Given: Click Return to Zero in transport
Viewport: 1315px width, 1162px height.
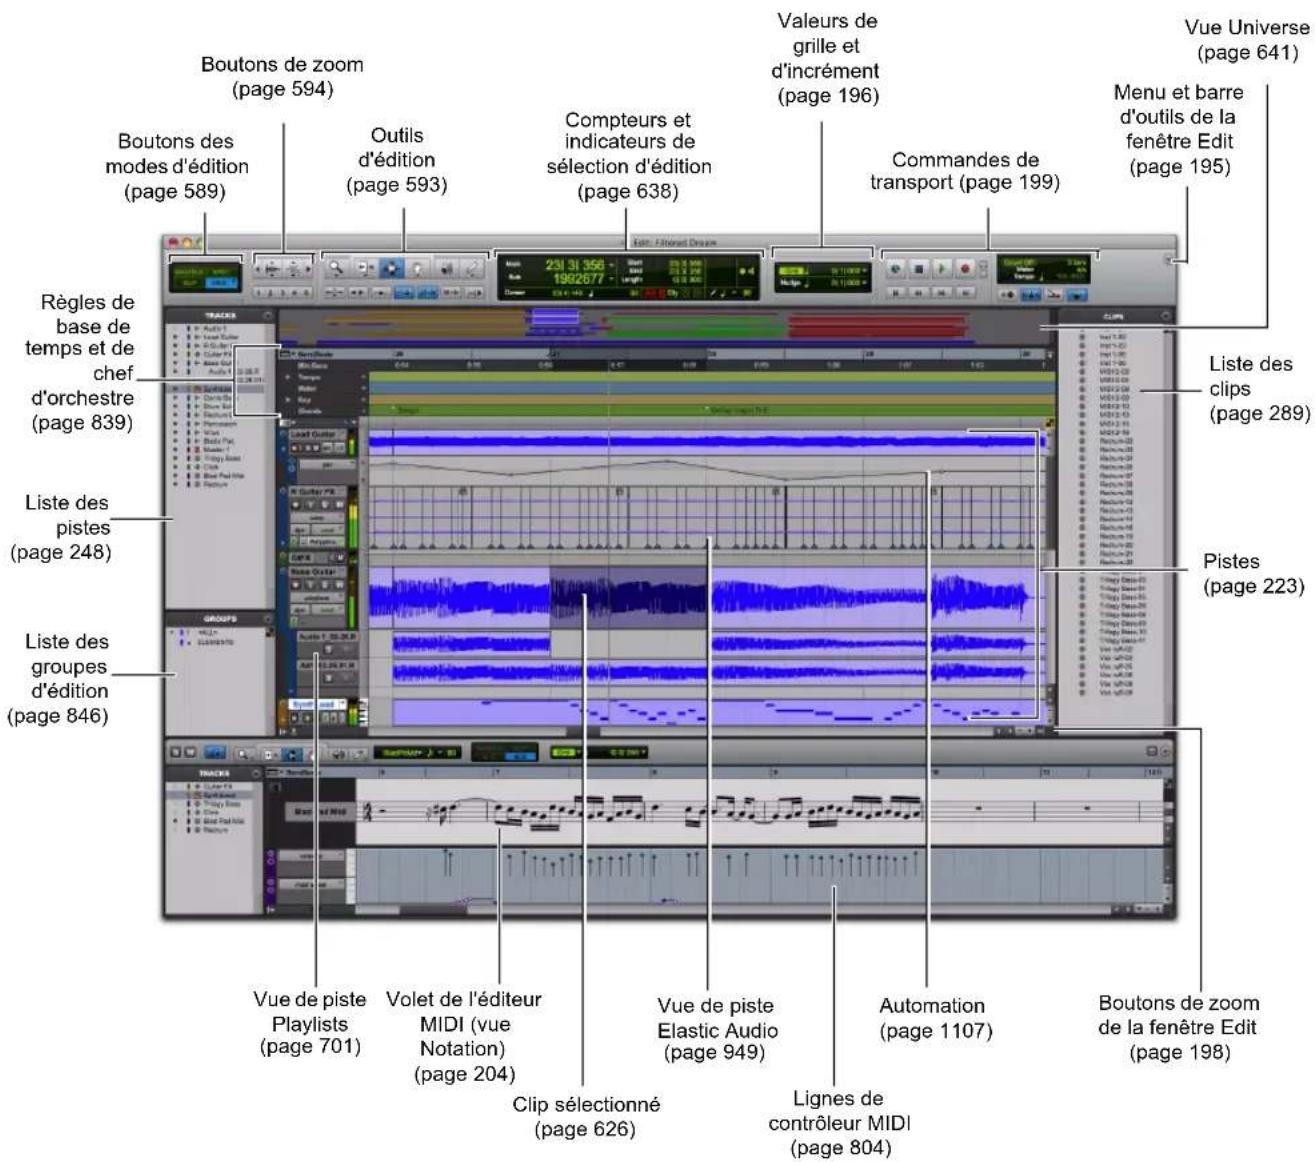Looking at the screenshot, I should [896, 293].
